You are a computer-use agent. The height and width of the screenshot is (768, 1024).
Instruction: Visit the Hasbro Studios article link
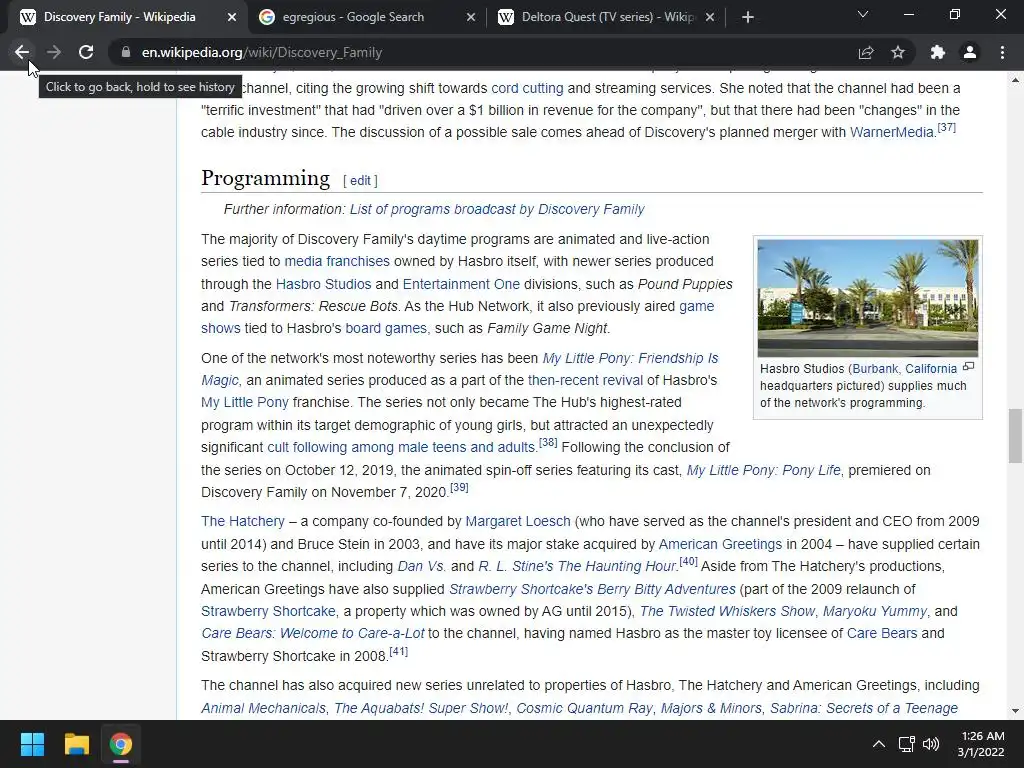pyautogui.click(x=323, y=284)
